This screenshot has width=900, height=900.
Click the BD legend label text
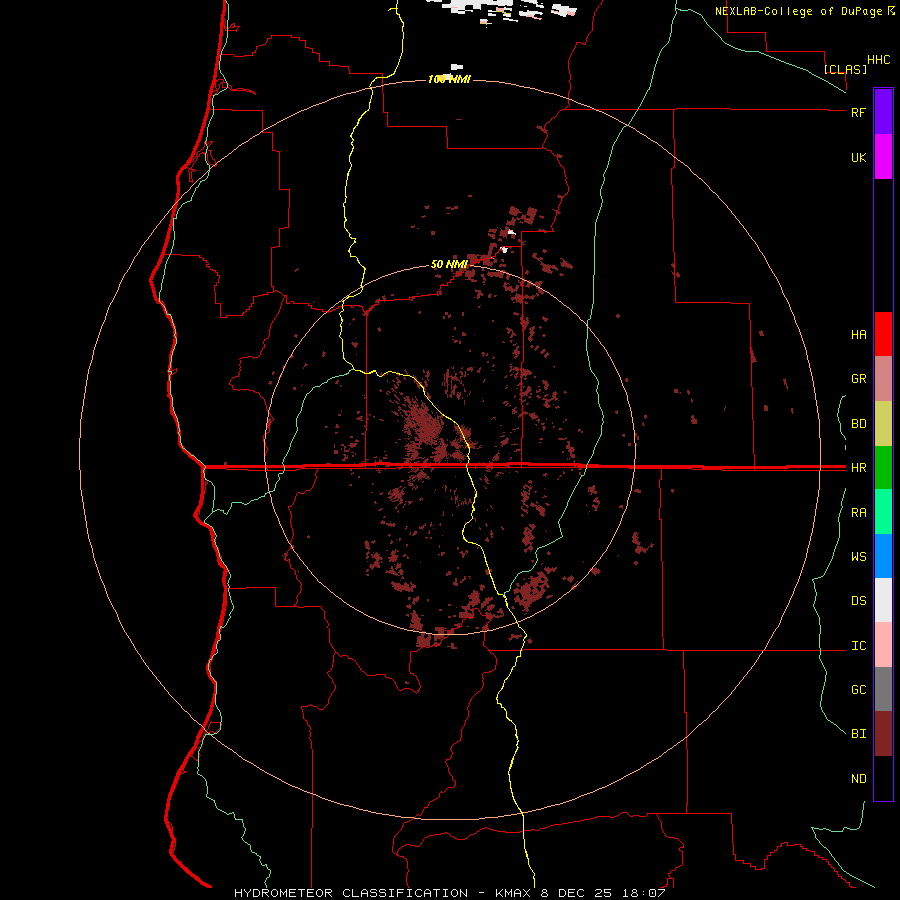coord(858,424)
